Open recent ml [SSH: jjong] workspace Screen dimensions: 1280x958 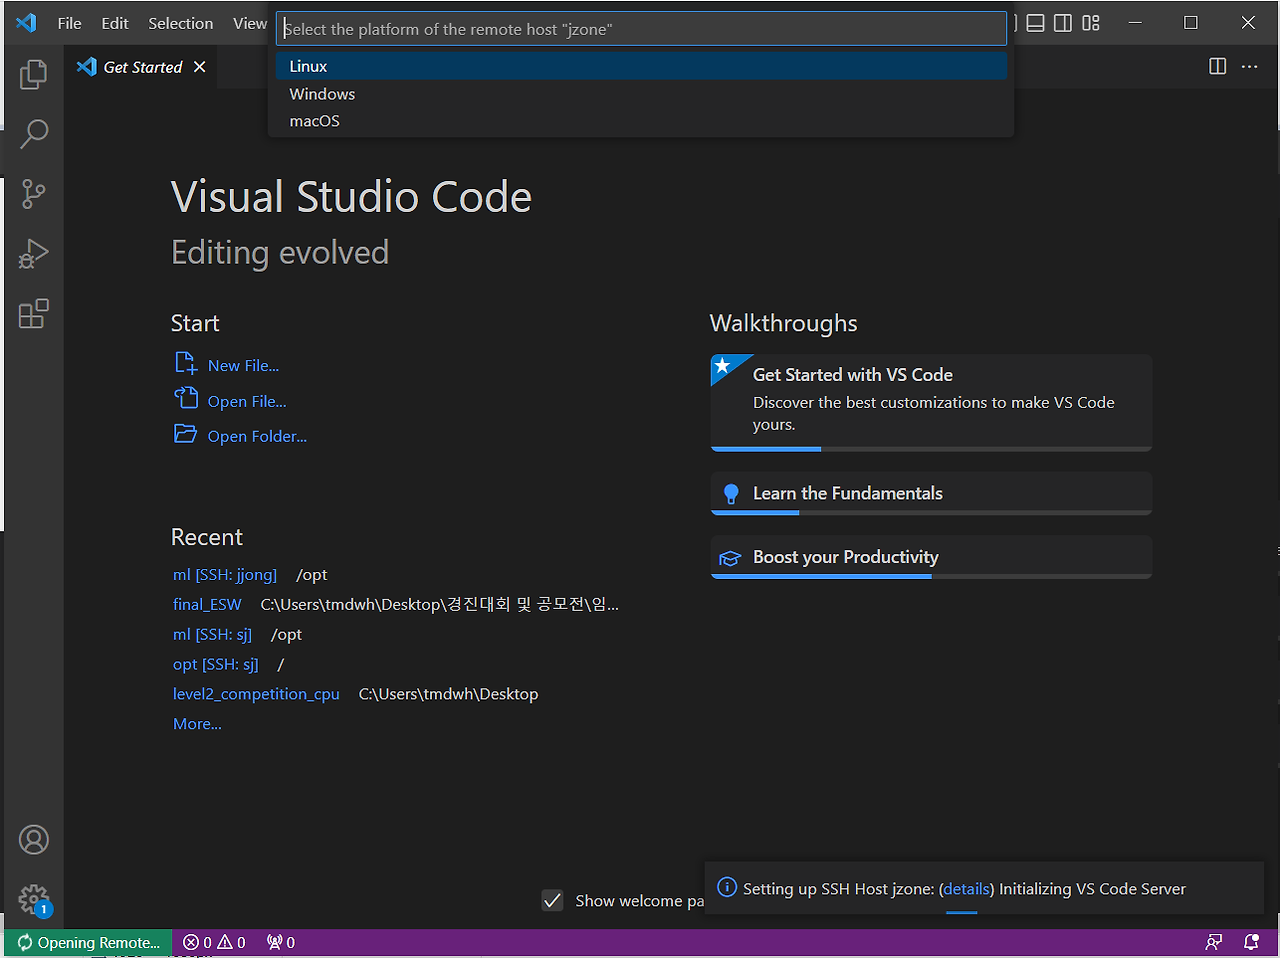[225, 575]
